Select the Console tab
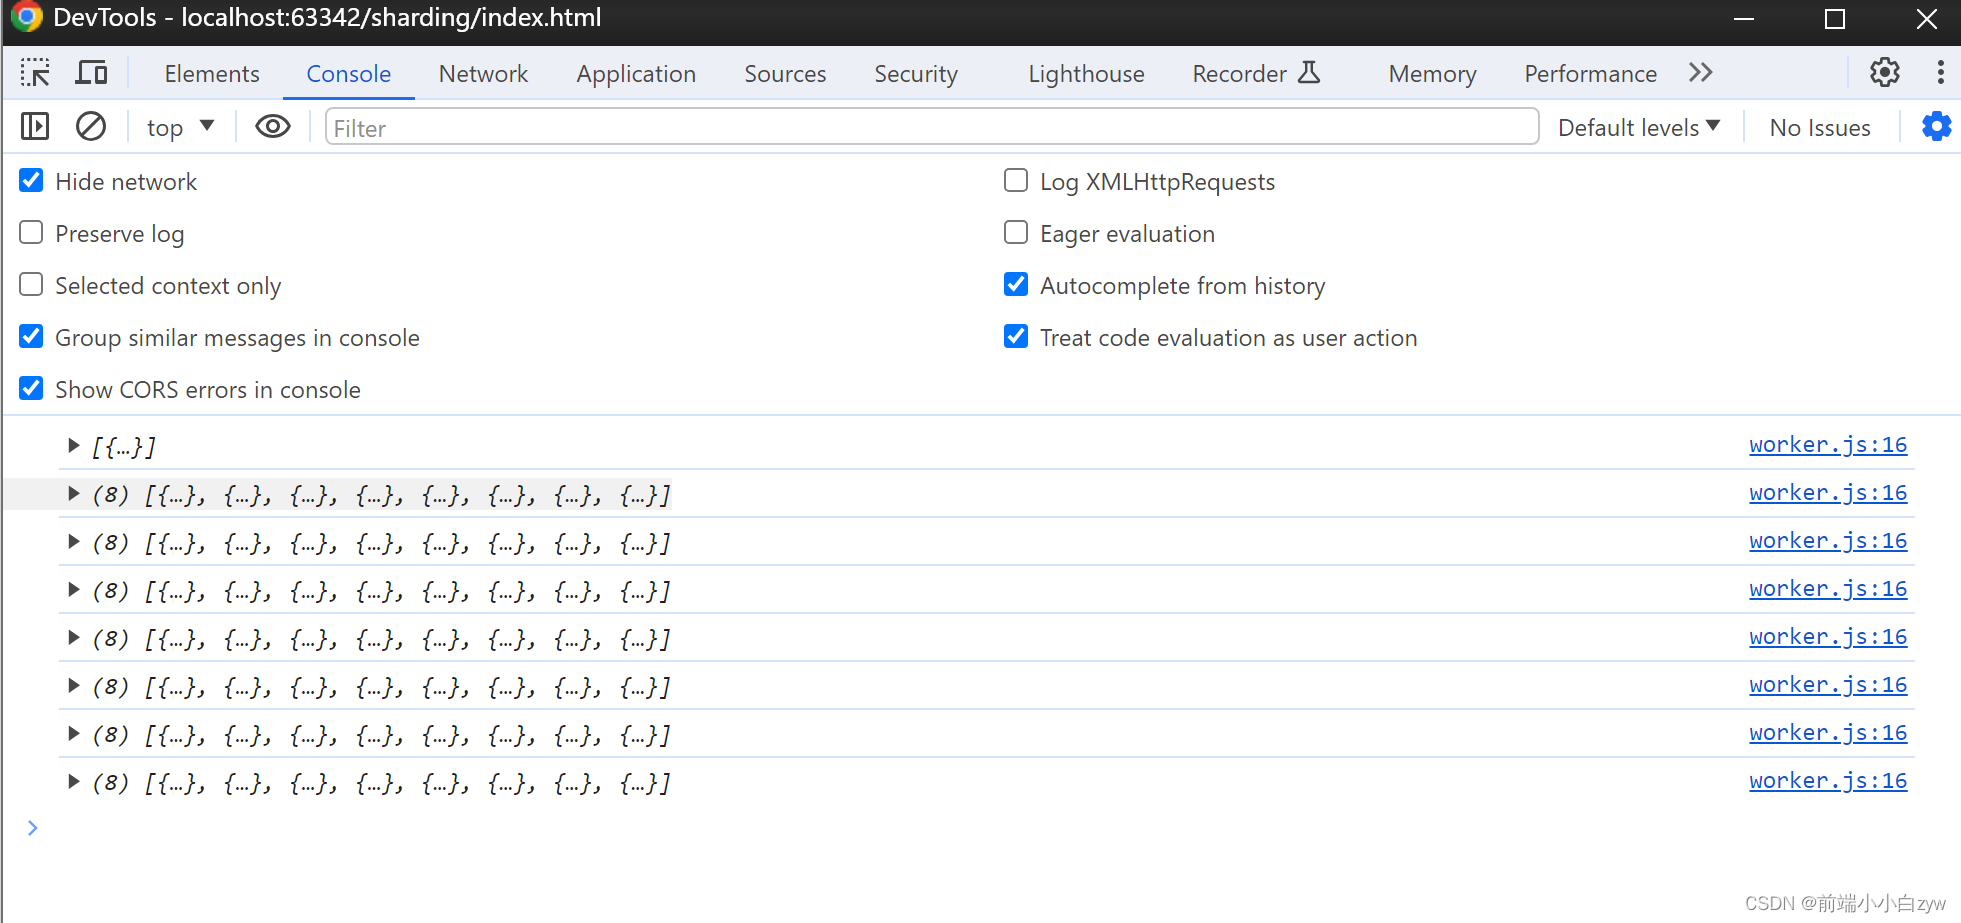This screenshot has height=923, width=1961. pos(348,74)
